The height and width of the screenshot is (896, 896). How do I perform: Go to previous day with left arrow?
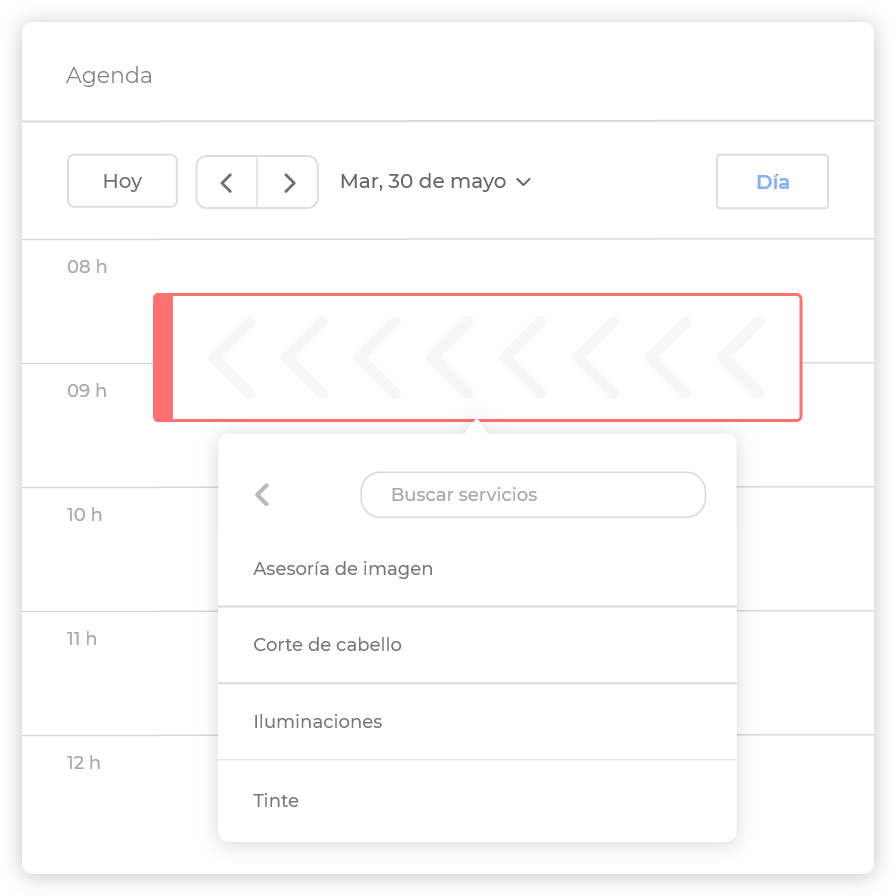coord(227,182)
